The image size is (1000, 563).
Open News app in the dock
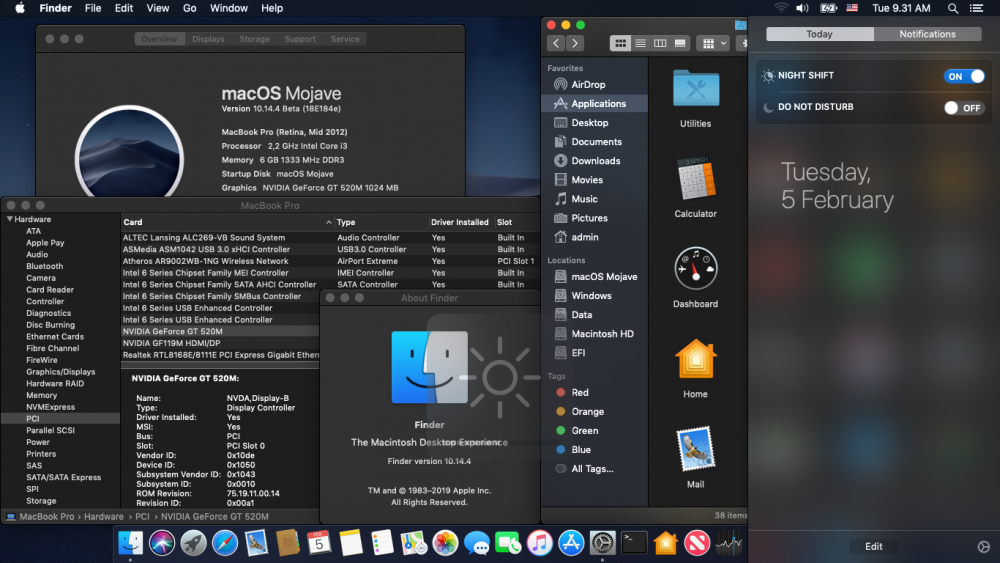tap(696, 543)
